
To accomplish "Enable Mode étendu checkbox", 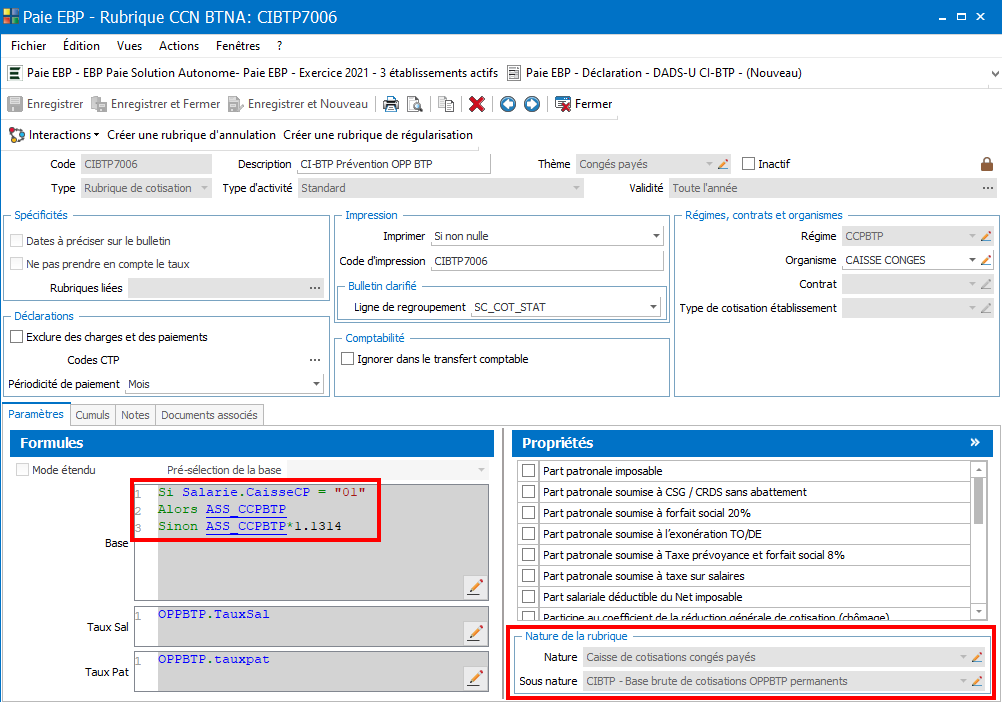I will pos(22,470).
